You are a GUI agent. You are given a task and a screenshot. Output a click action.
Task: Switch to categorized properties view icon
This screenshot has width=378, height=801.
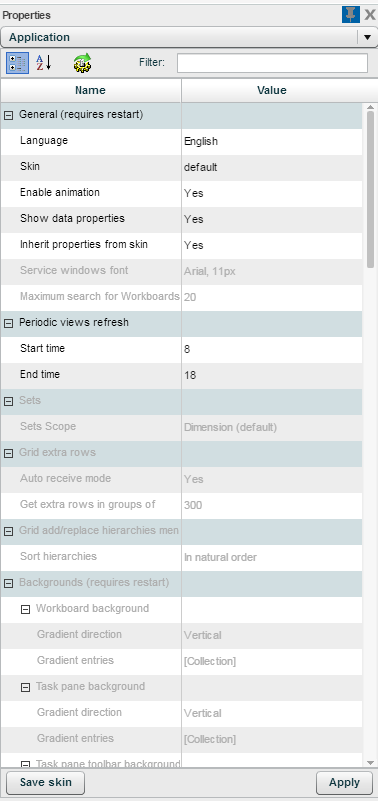(x=17, y=63)
